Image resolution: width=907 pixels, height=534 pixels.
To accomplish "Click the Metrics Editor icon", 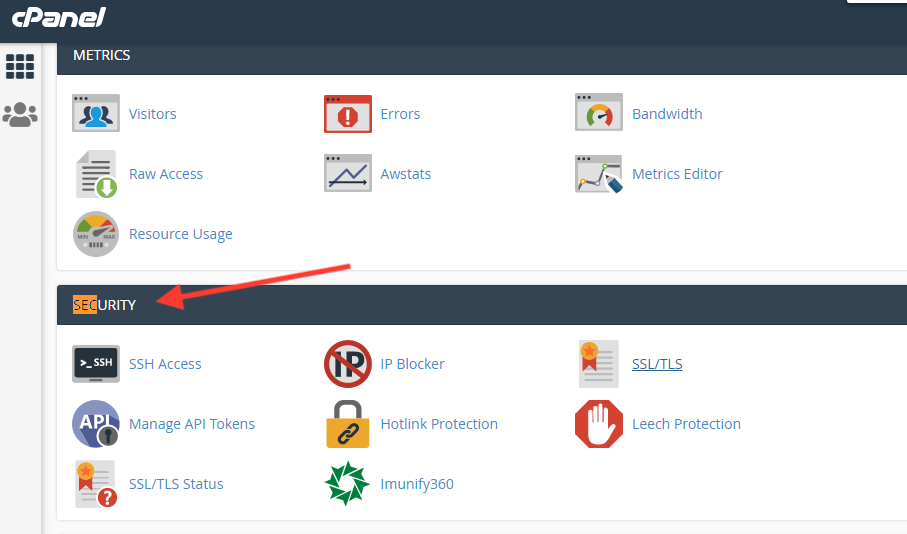I will pos(599,174).
